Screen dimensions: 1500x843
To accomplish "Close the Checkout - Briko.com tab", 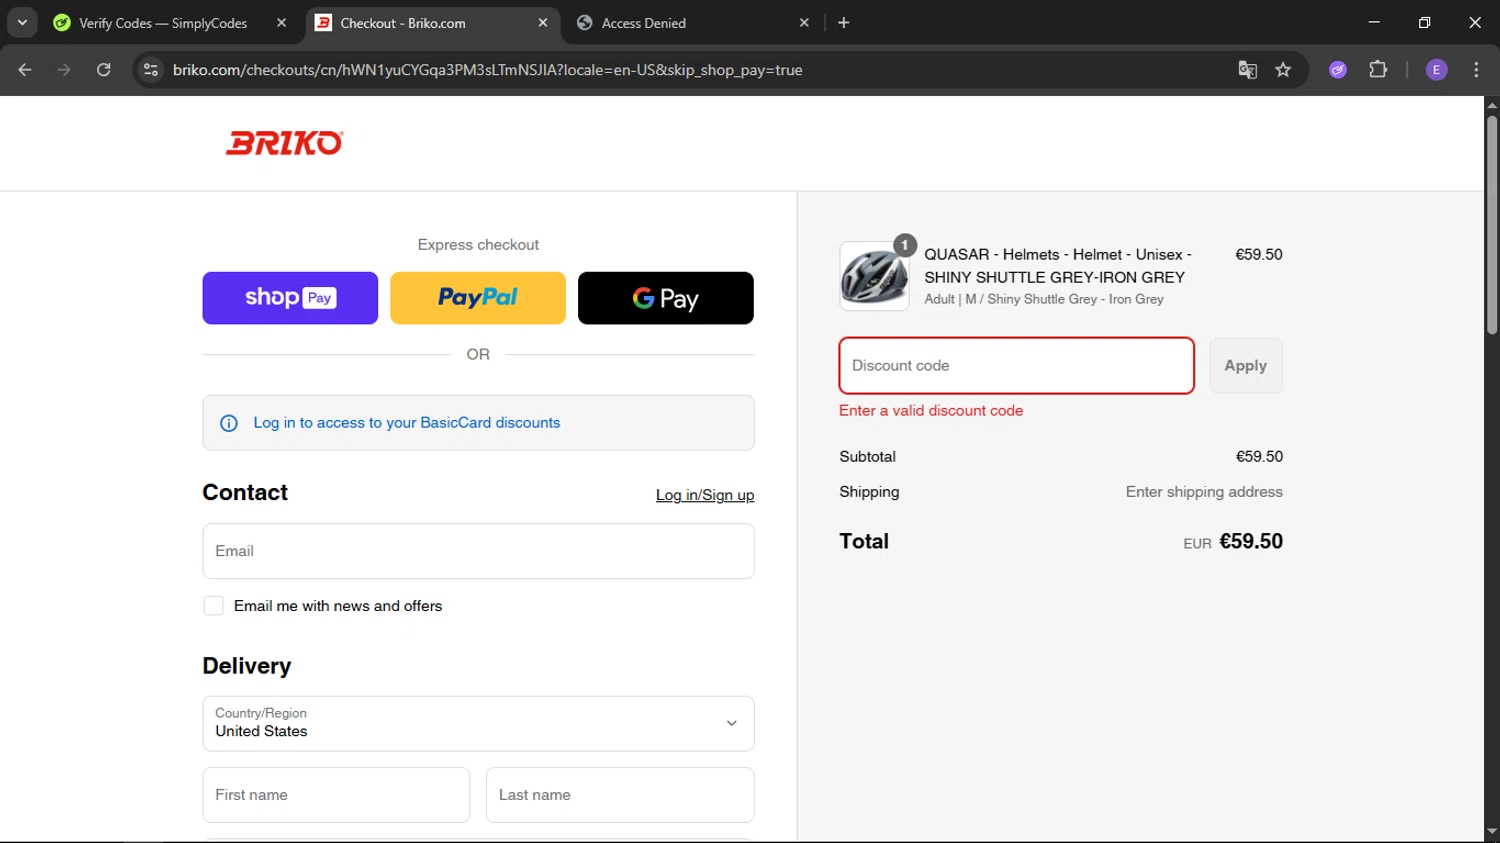I will tap(543, 23).
